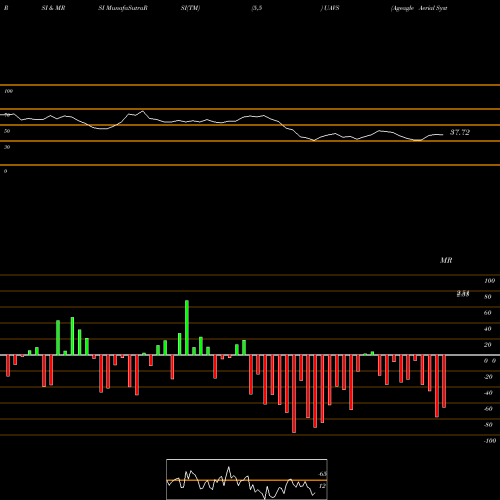Open the mini RSI overview chart thumbnail
Viewport: 500px width, 500px height.
point(247,479)
